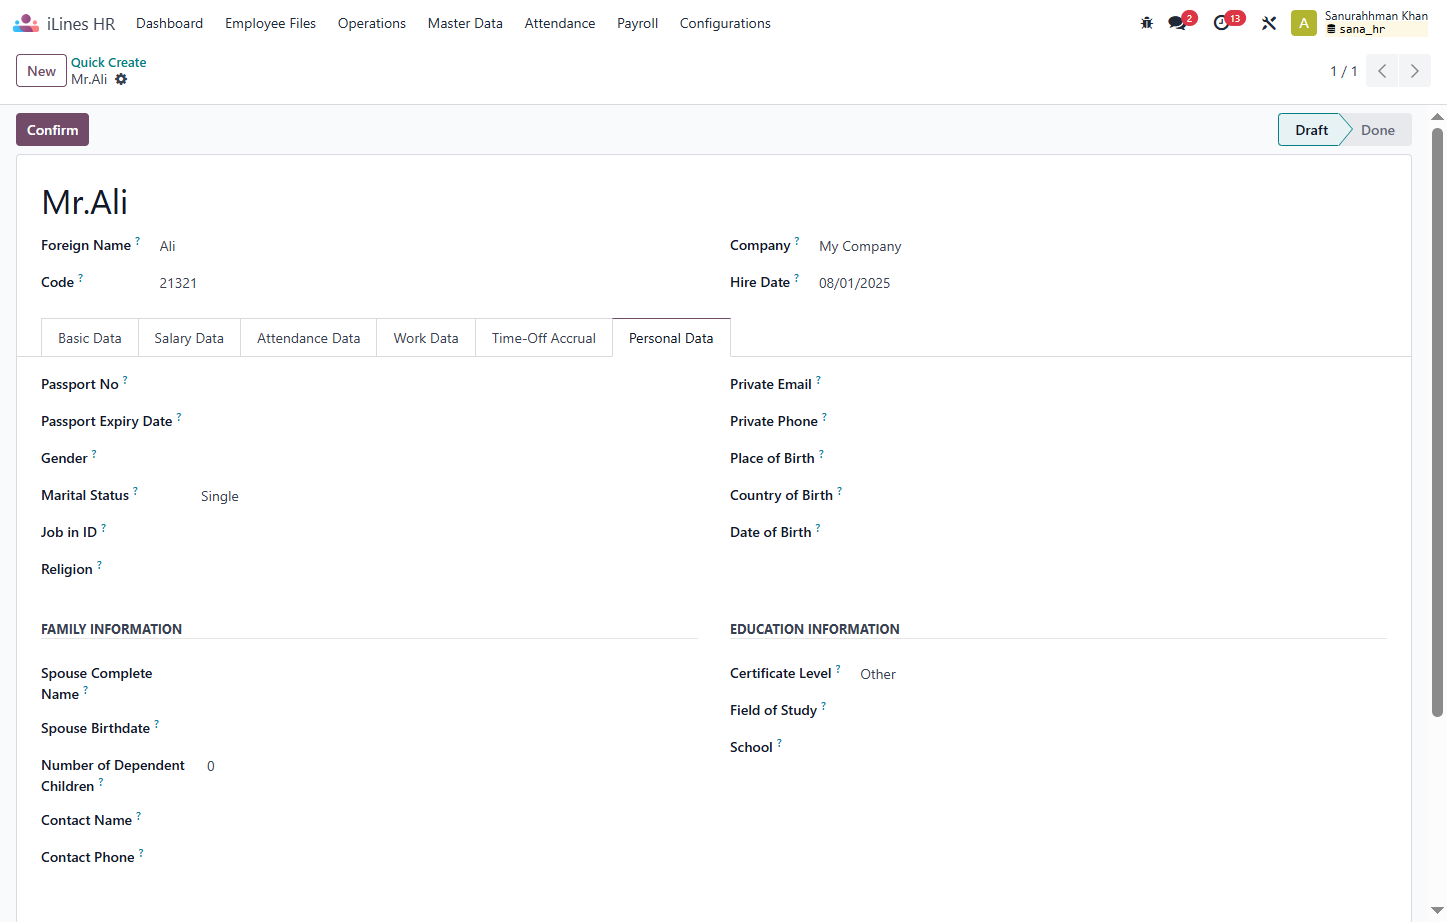Open the Attendance menu
This screenshot has height=922, width=1447.
point(560,23)
